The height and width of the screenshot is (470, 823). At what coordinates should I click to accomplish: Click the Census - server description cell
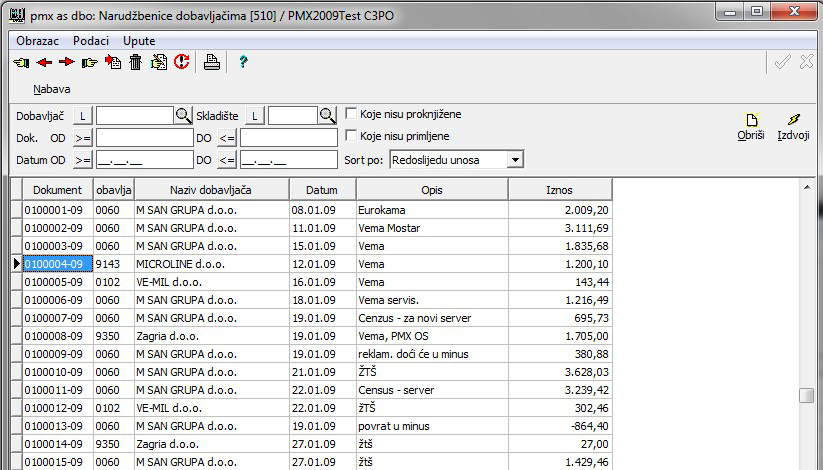[432, 390]
